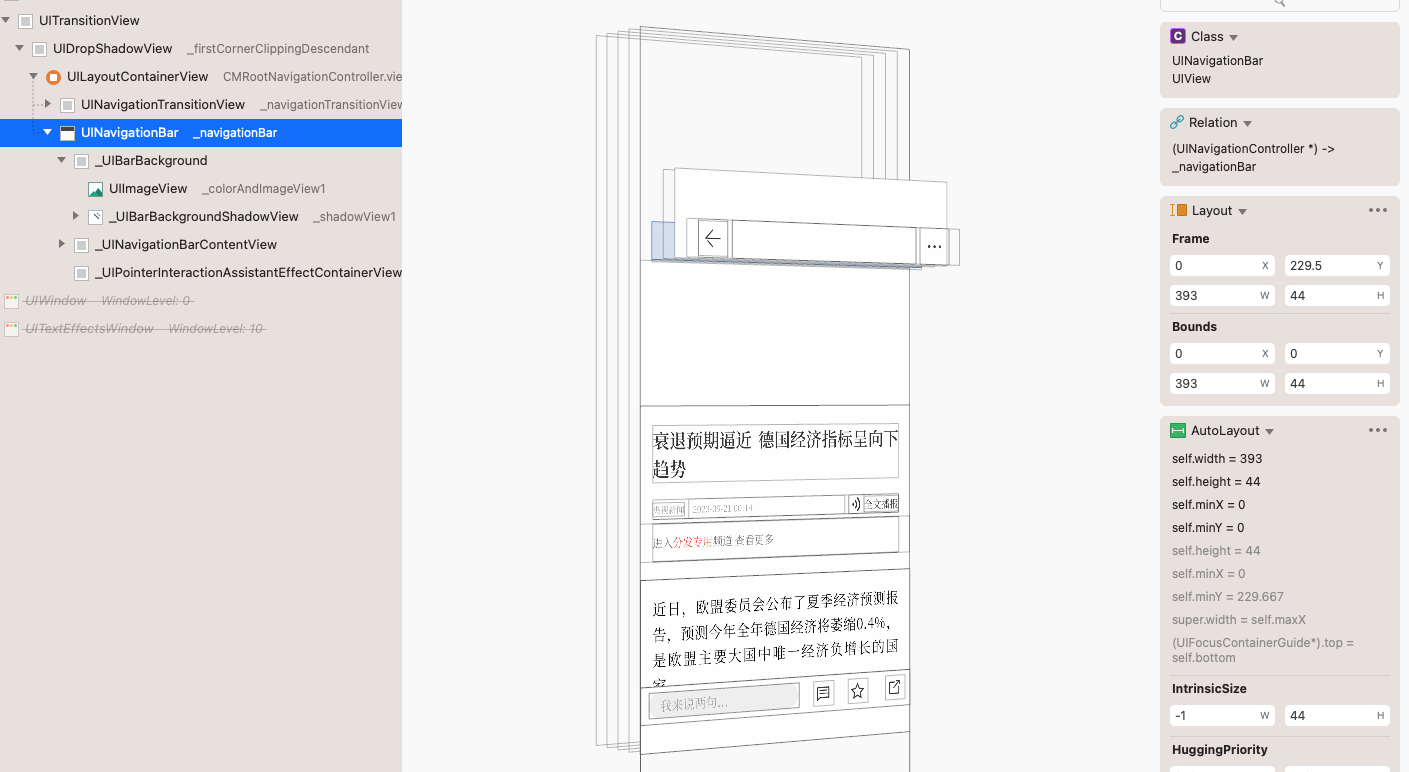Click the UIImageView picture icon
This screenshot has height=772, width=1409.
click(96, 189)
